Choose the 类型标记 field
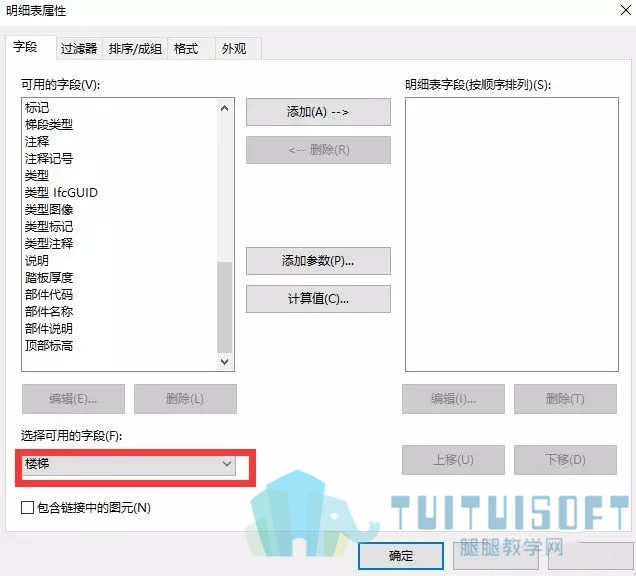This screenshot has height=576, width=636. 49,227
